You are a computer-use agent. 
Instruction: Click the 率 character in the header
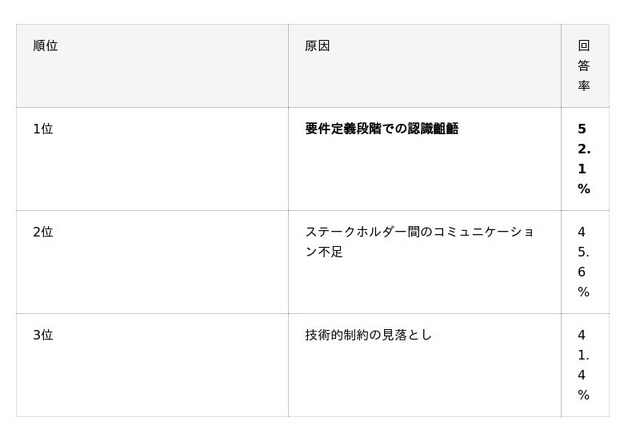point(584,86)
